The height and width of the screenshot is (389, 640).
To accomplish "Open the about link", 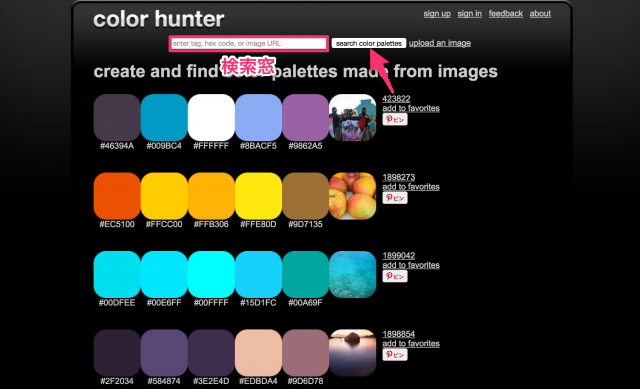I will [540, 13].
